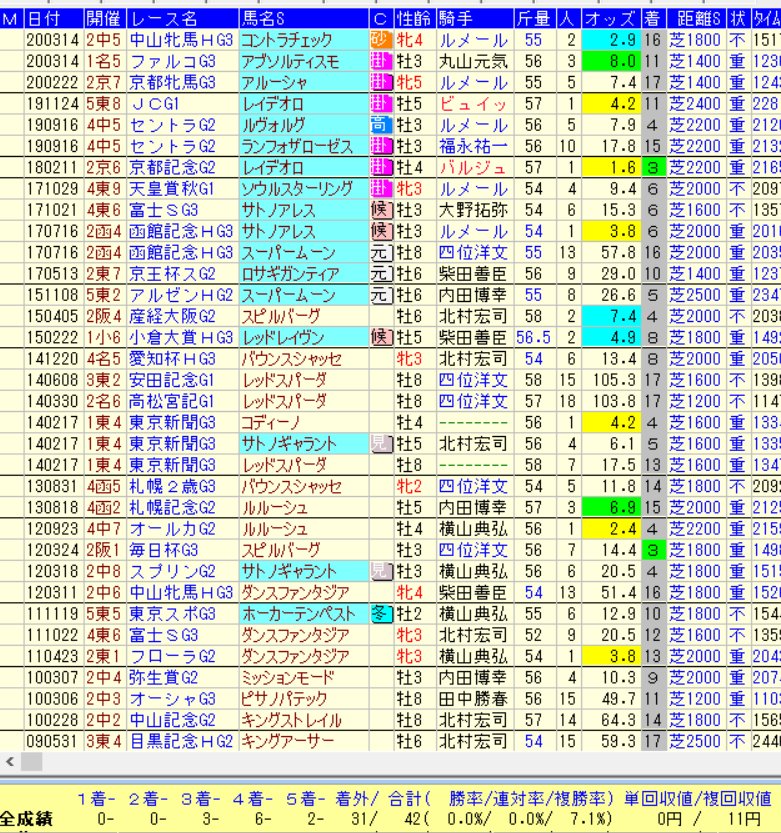This screenshot has height=833, width=781.
Task: Click the 状 column header
Action: pyautogui.click(x=738, y=19)
